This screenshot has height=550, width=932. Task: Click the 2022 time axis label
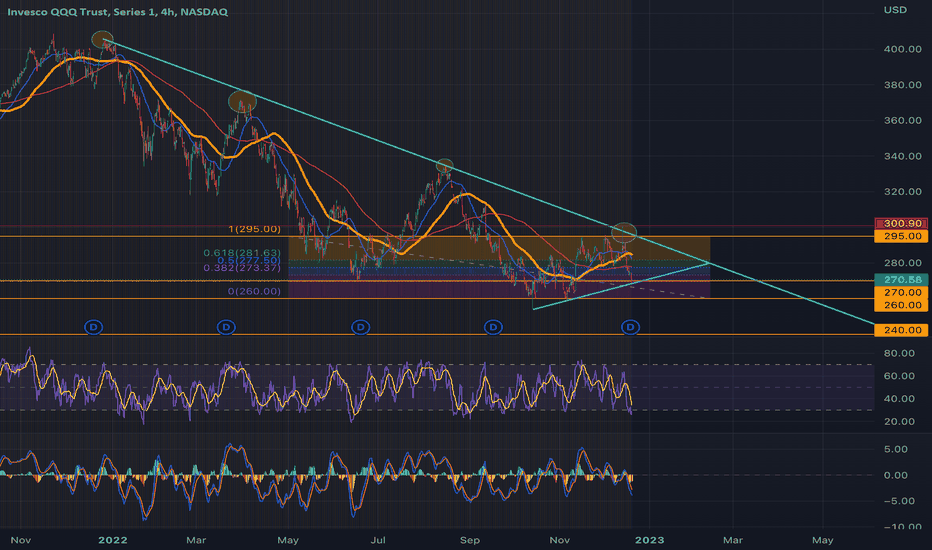(x=112, y=540)
